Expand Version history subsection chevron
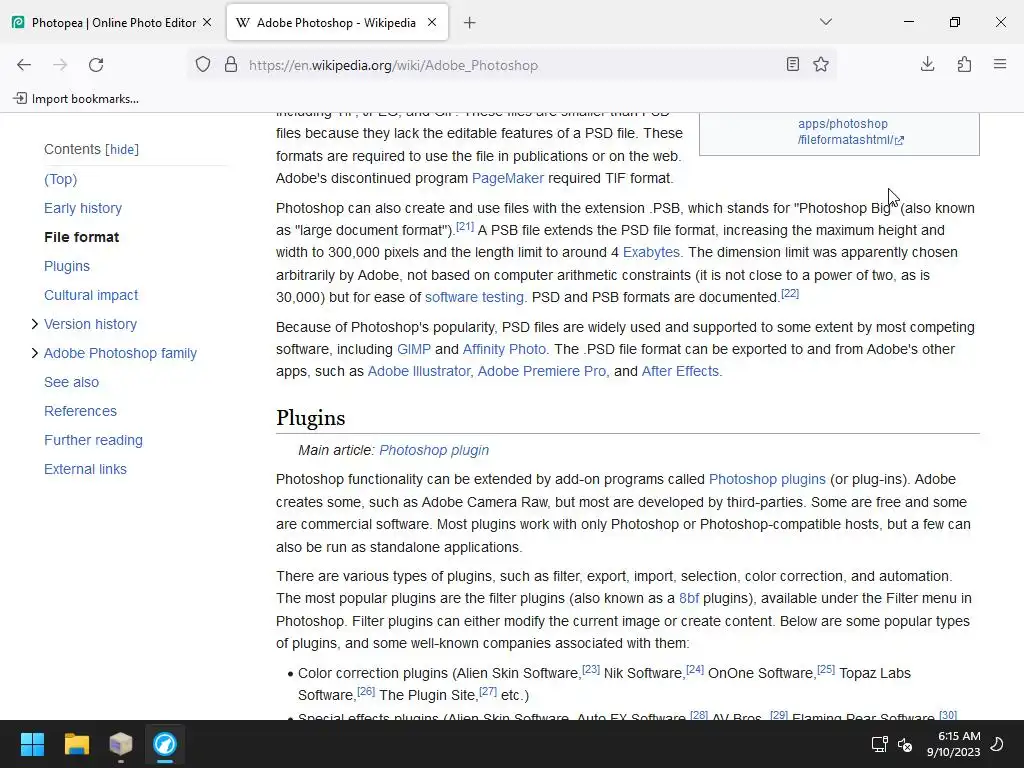 (x=35, y=324)
